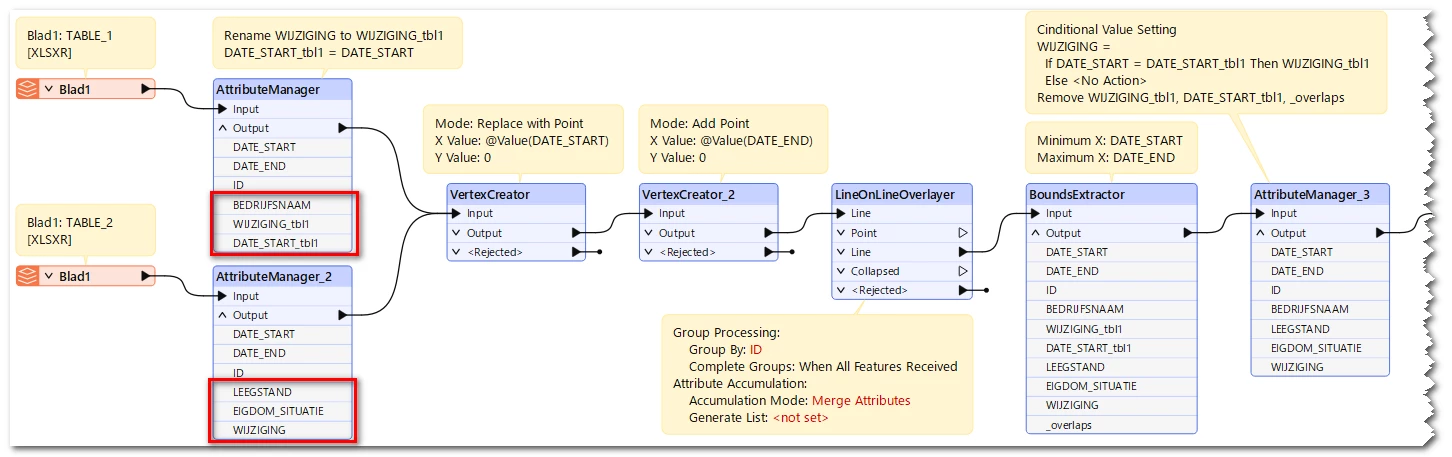Image resolution: width=1452 pixels, height=457 pixels.
Task: Select the LineOnLineOverlayer transformer title
Action: pyautogui.click(x=894, y=194)
